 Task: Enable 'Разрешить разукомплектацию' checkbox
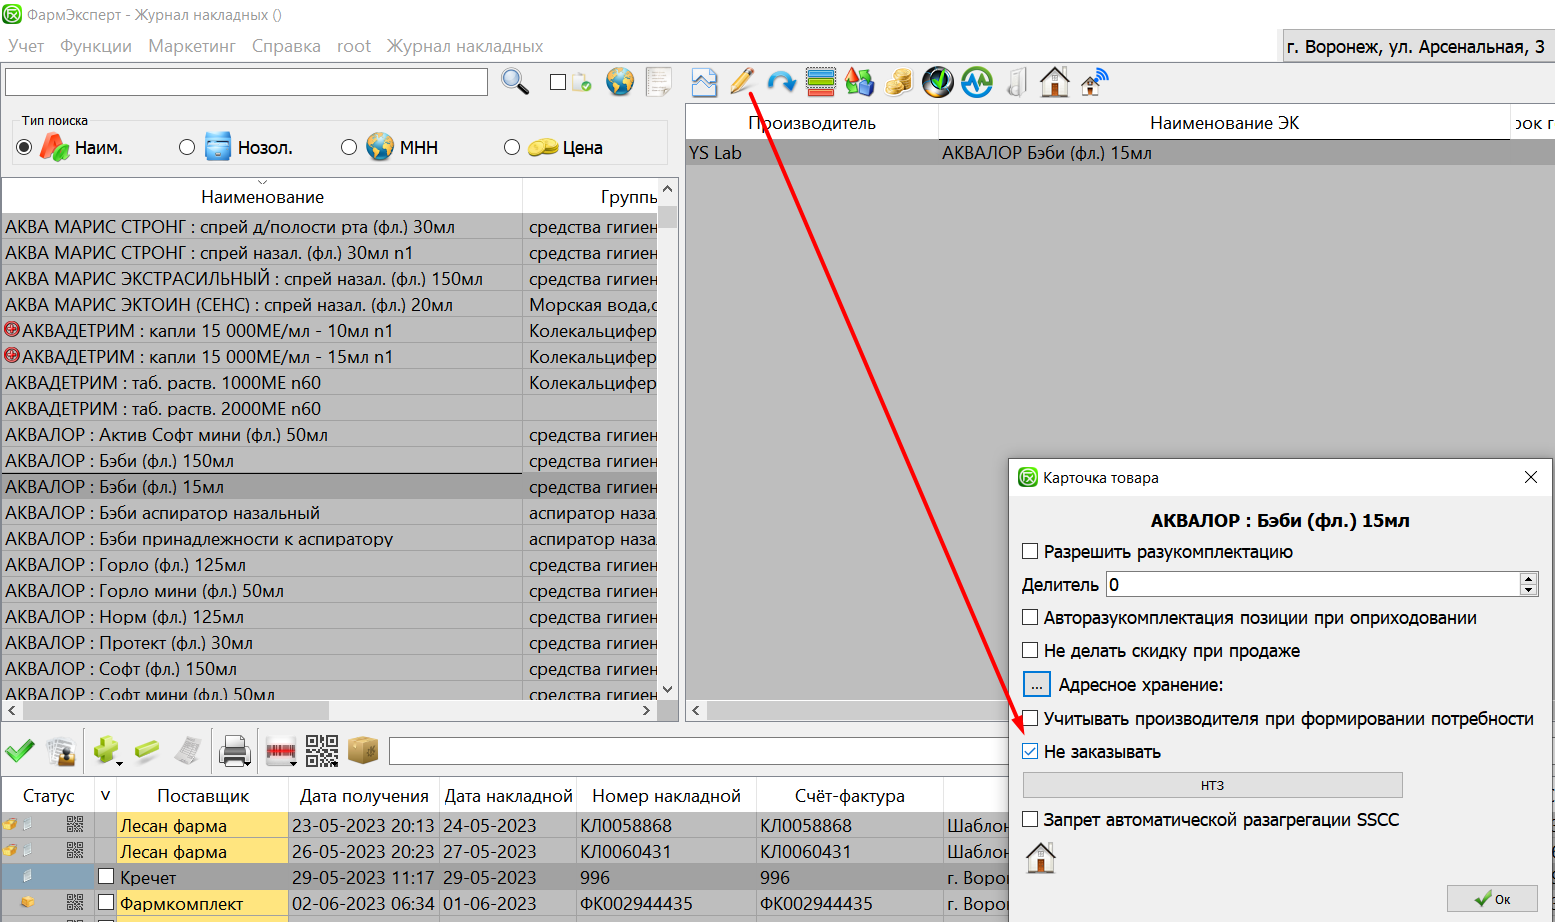[x=1030, y=552]
